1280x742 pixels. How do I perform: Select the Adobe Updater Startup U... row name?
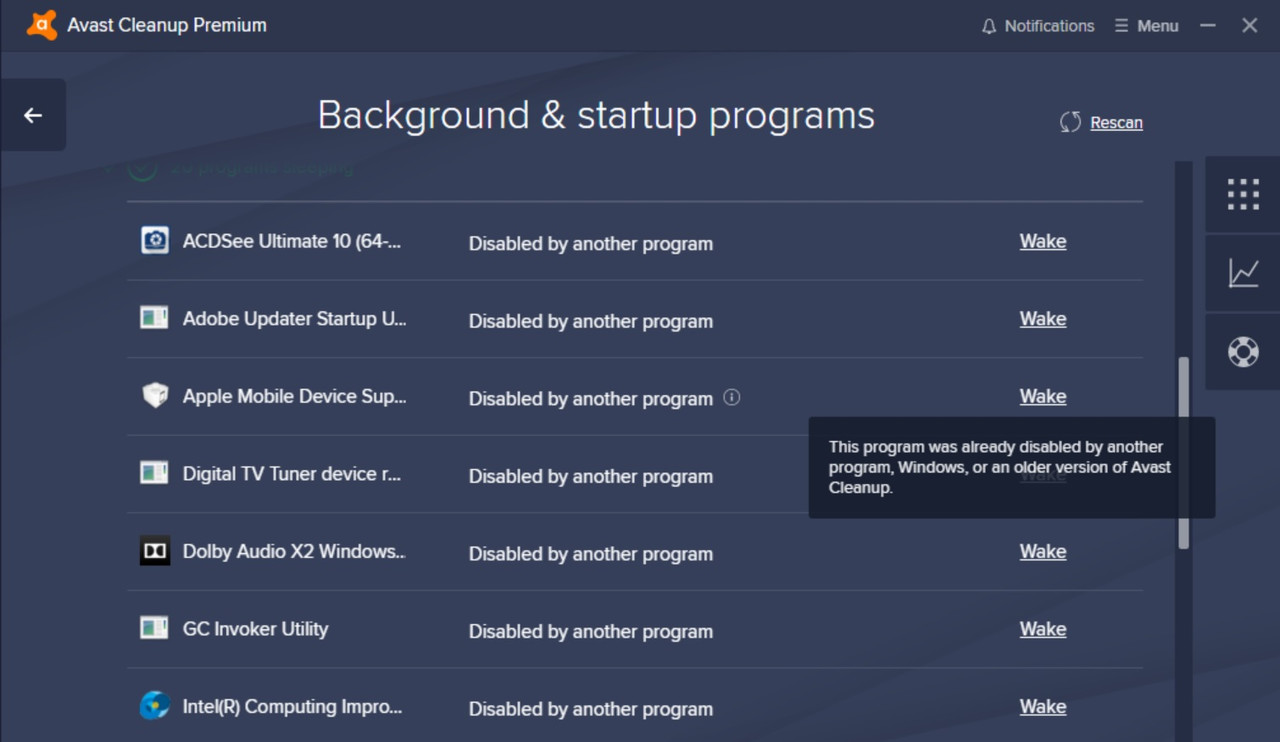tap(294, 319)
